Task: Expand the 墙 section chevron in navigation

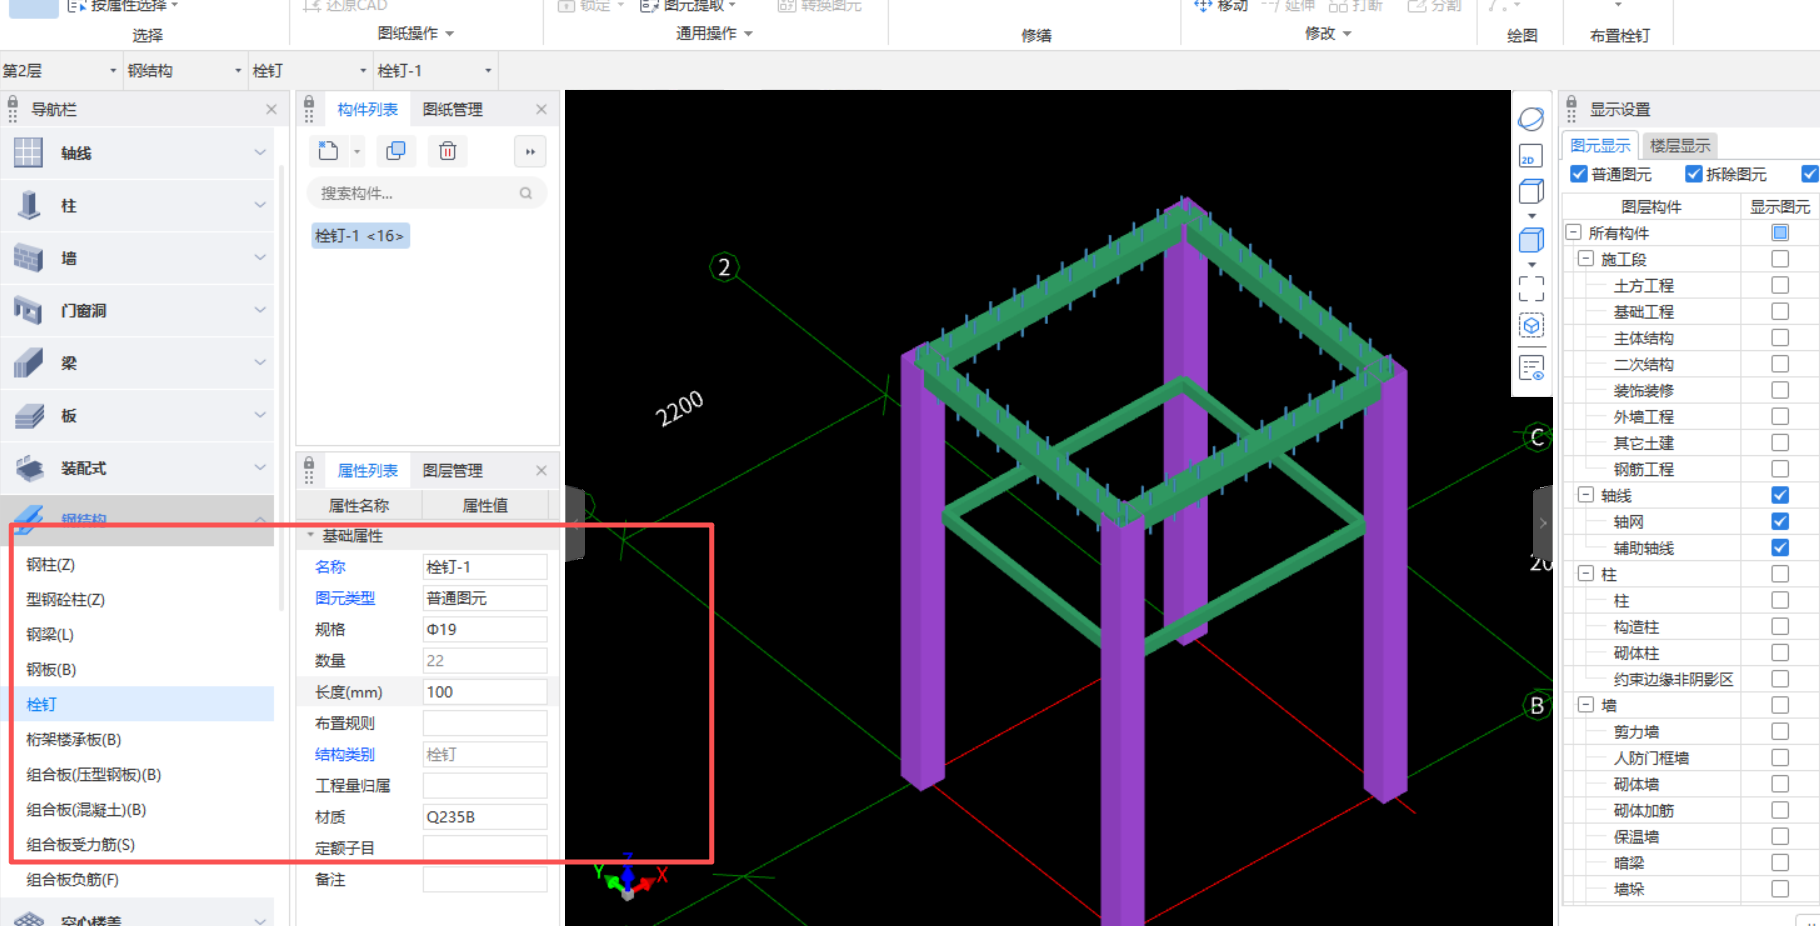Action: [260, 258]
